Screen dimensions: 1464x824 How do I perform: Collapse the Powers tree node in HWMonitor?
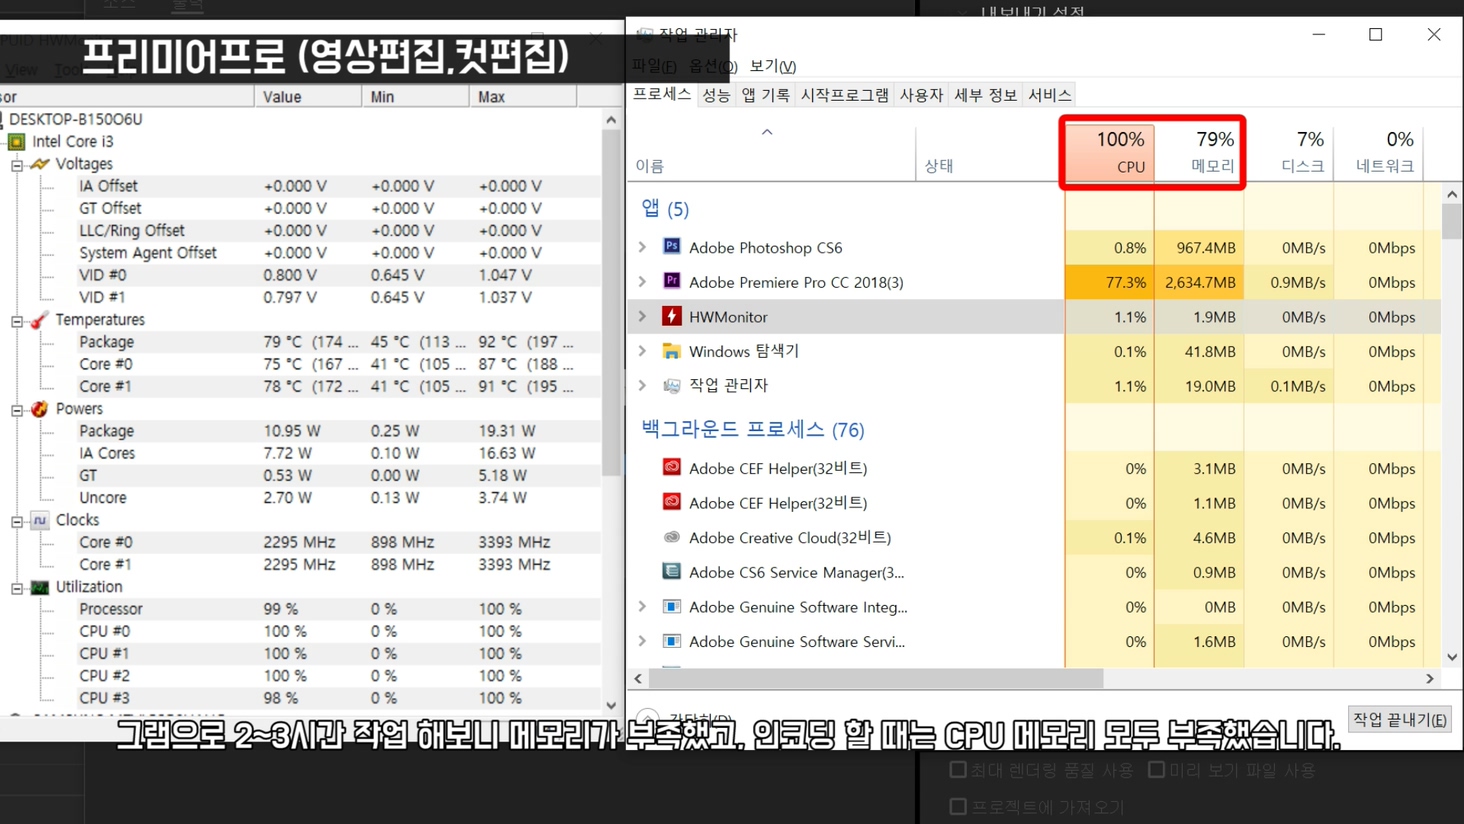click(x=17, y=410)
